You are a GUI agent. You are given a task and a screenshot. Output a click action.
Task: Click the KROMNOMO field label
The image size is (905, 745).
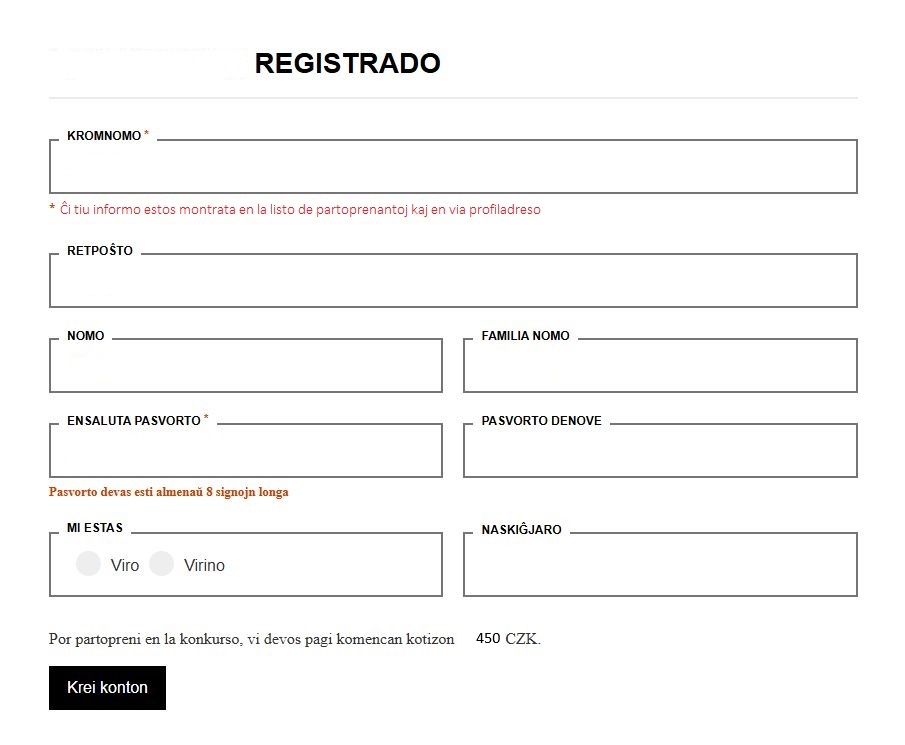point(104,136)
